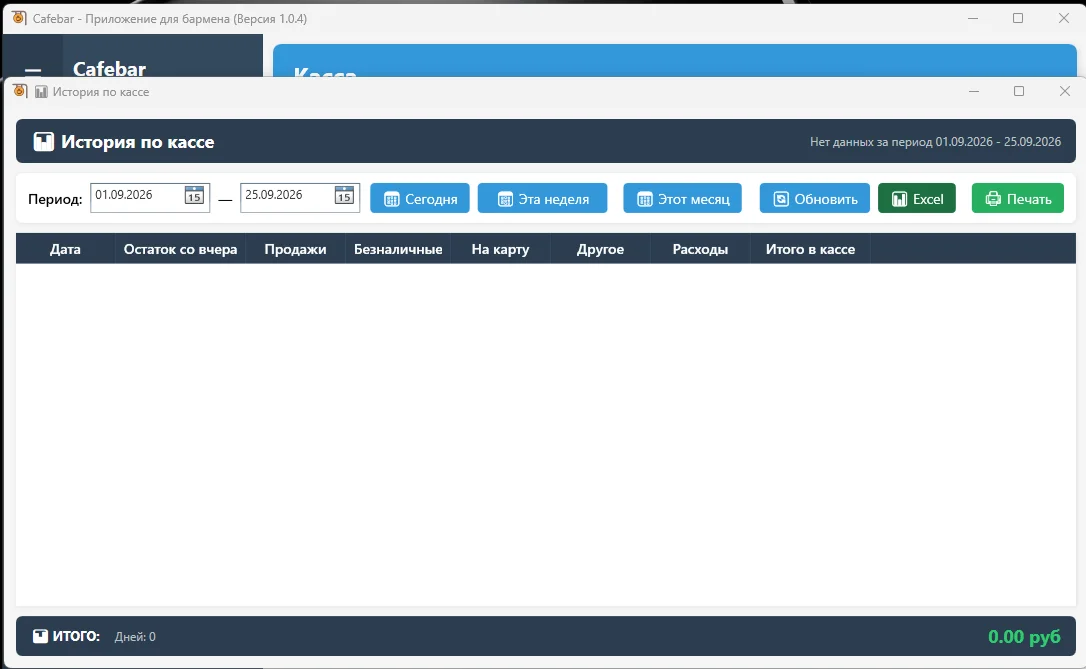Sort by Расходы column header
Screen dimensions: 1086x669
click(700, 249)
